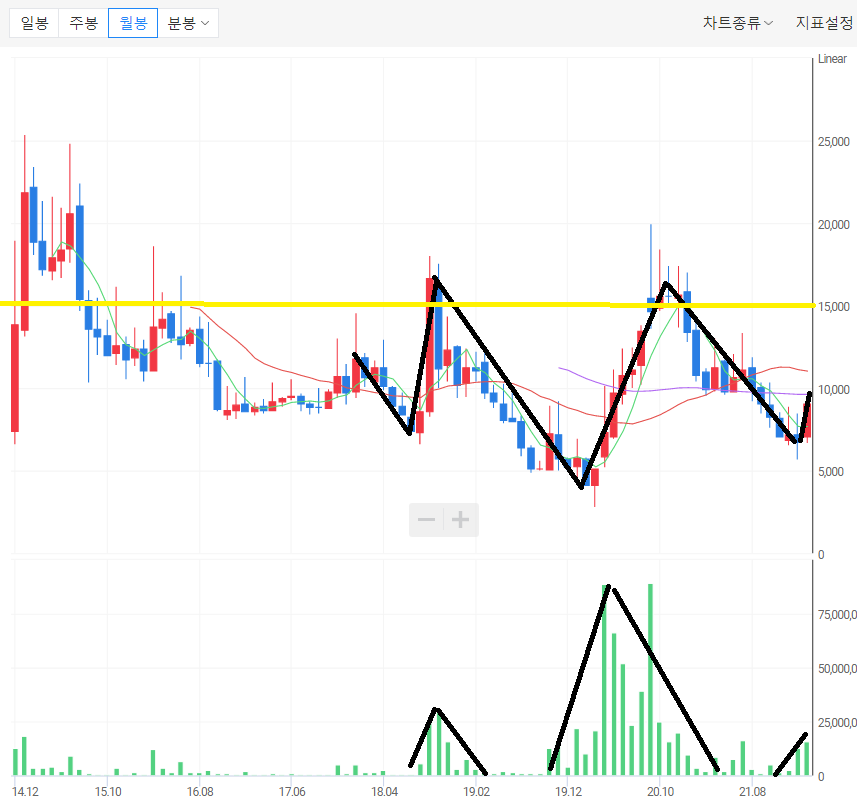Image resolution: width=857 pixels, height=804 pixels.
Task: Click the 20.10 date axis label
Action: pos(660,792)
